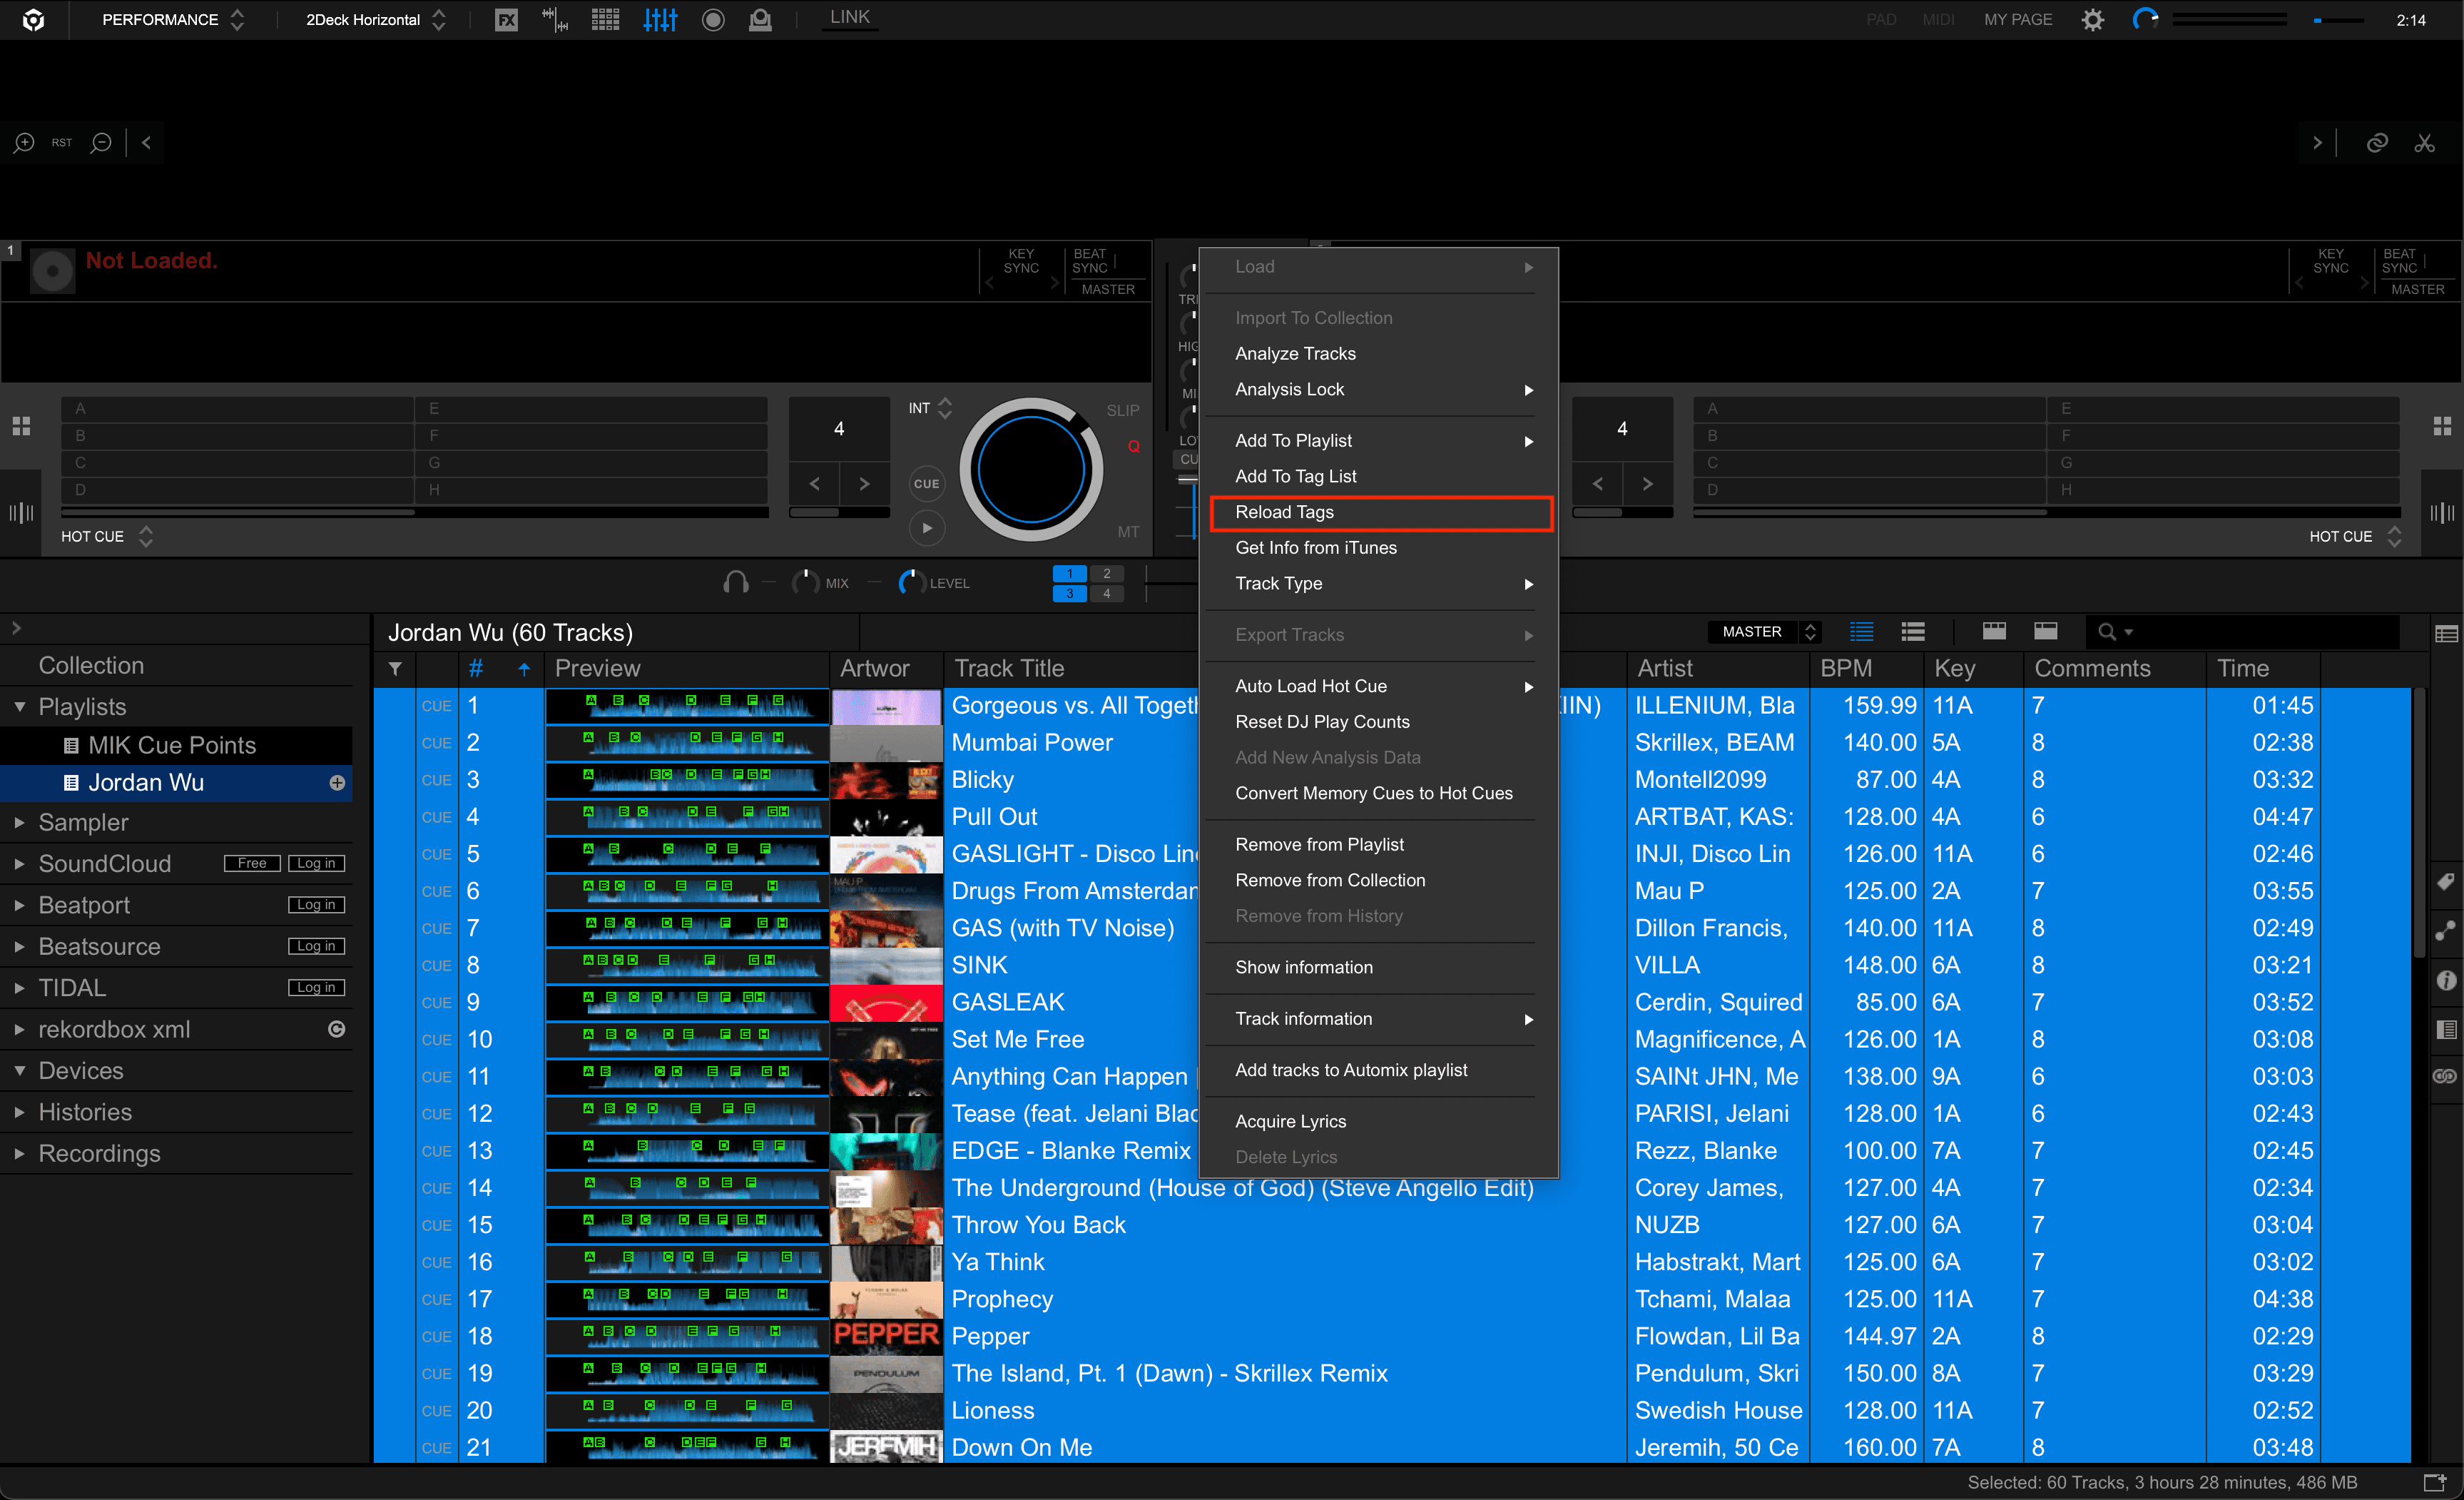Viewport: 2464px width, 1500px height.
Task: Click the Pepper track artwork thumbnail
Action: (x=886, y=1336)
